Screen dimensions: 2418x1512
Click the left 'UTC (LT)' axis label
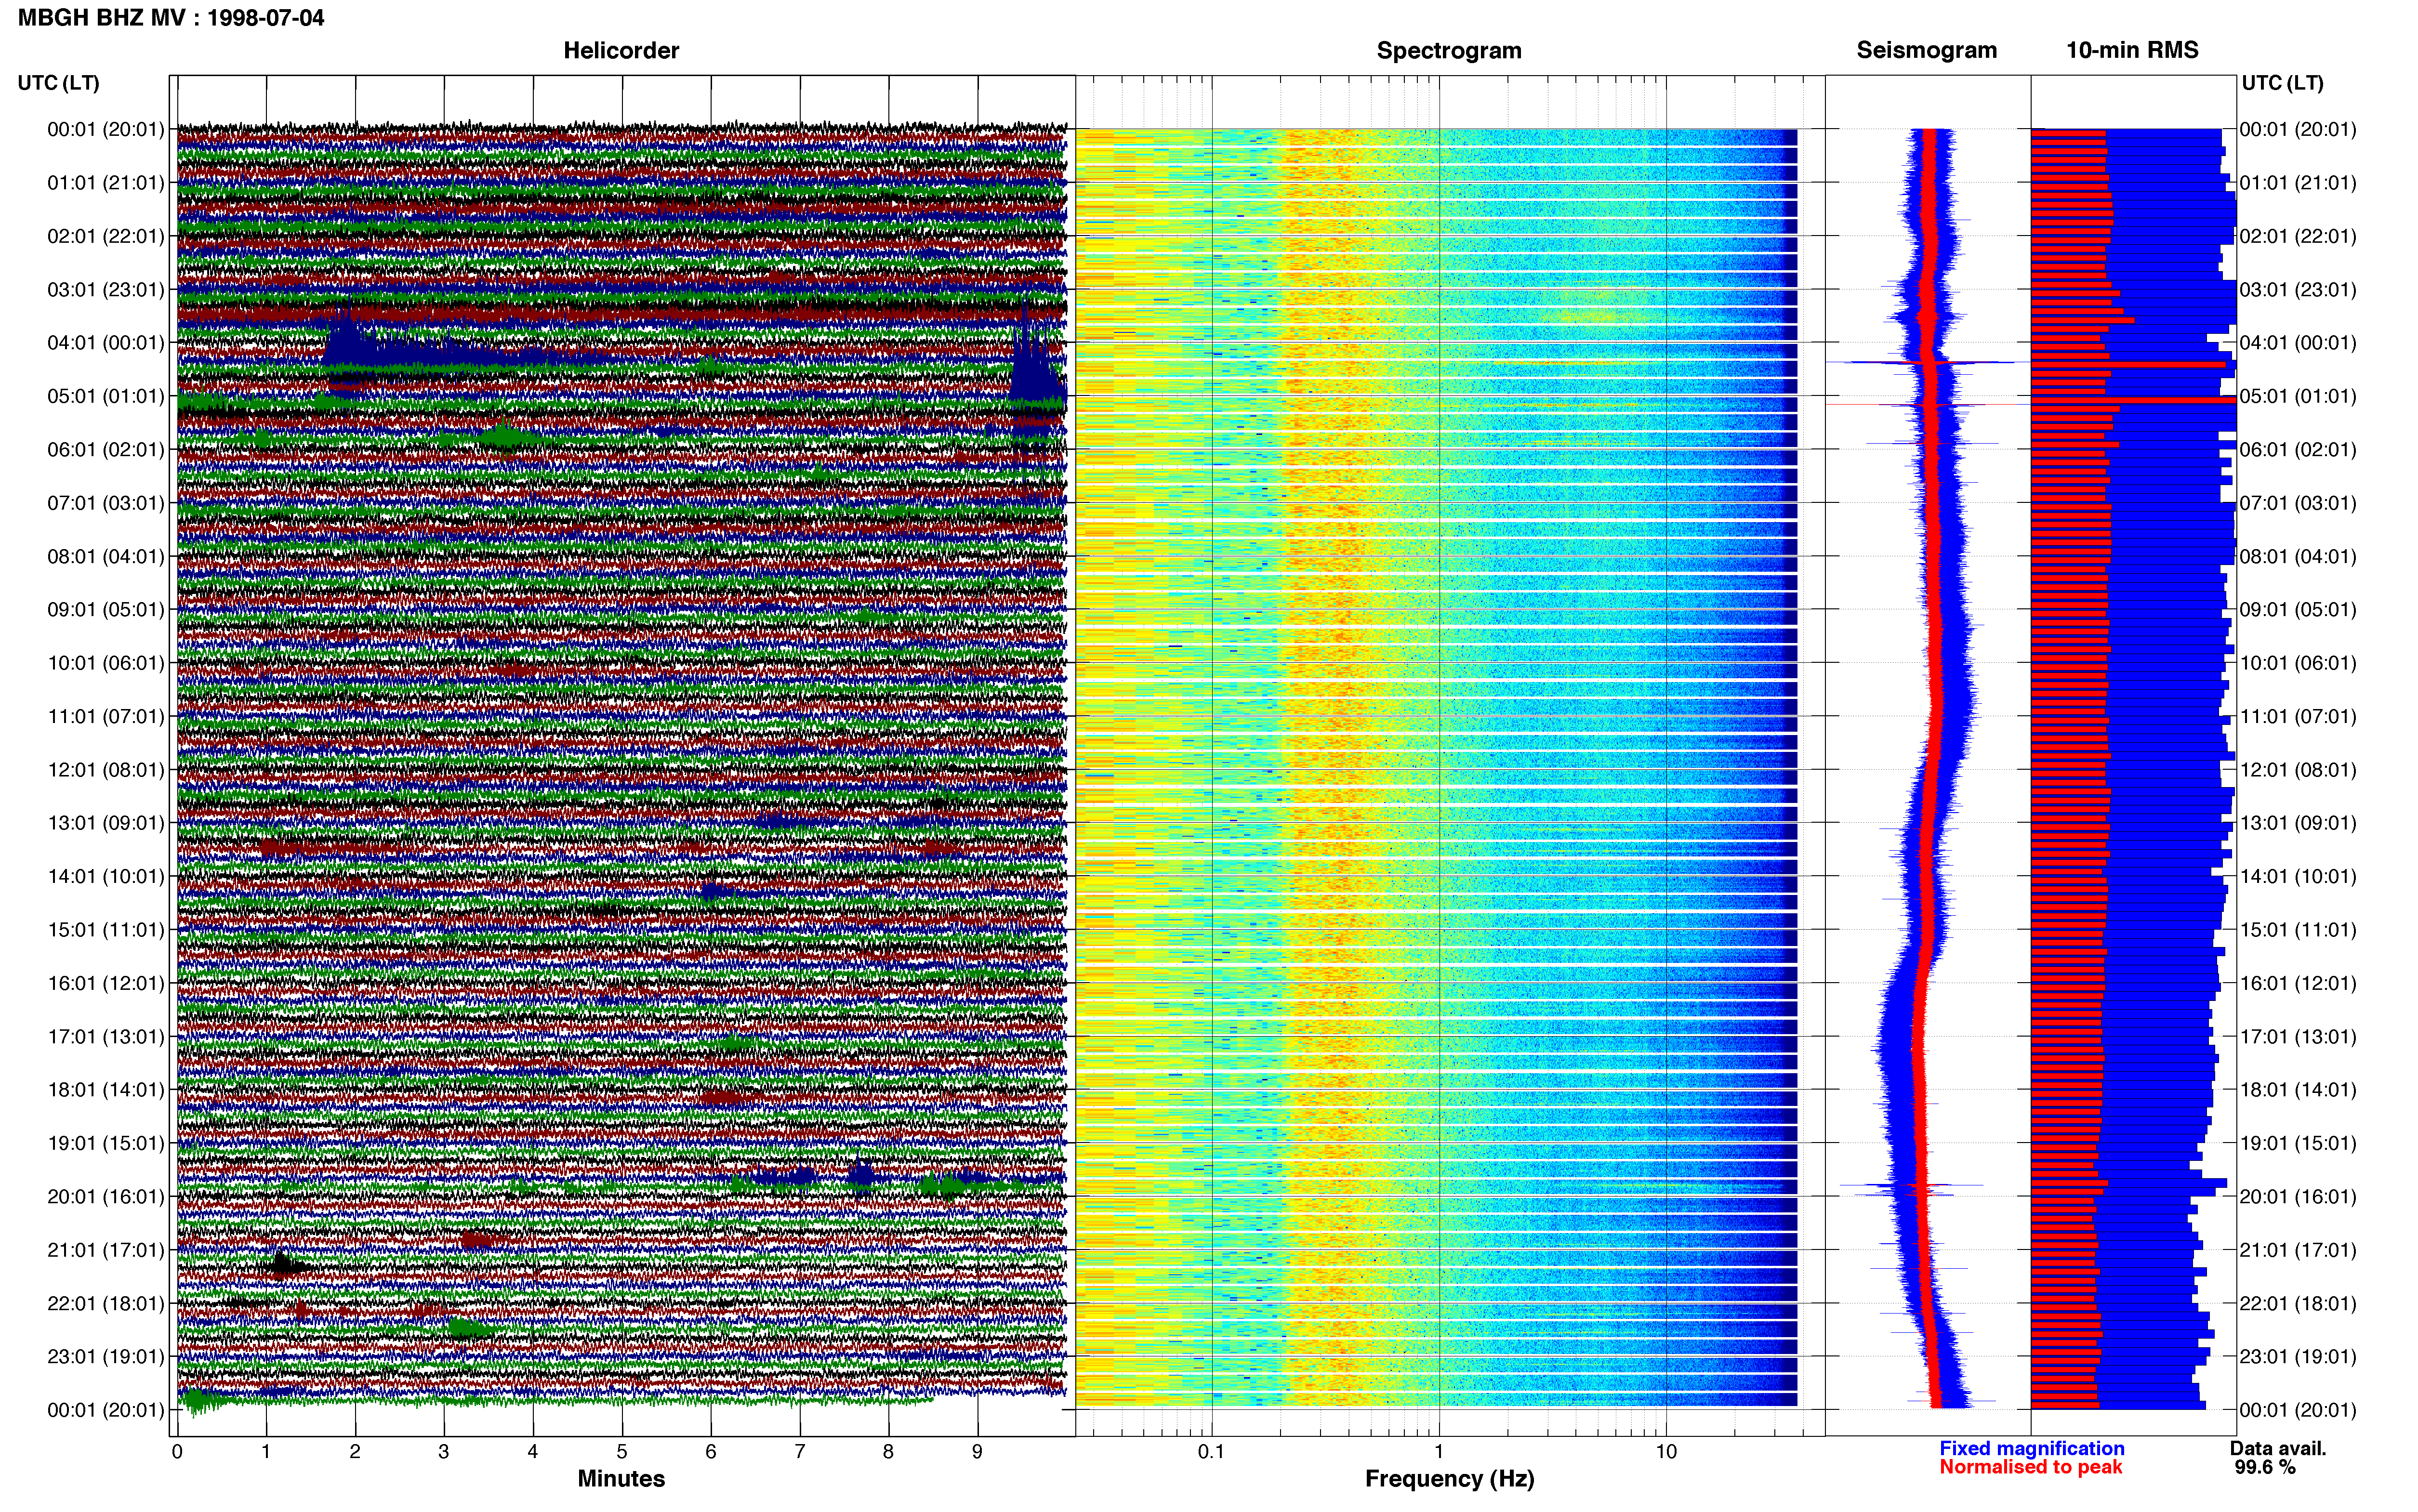click(58, 83)
